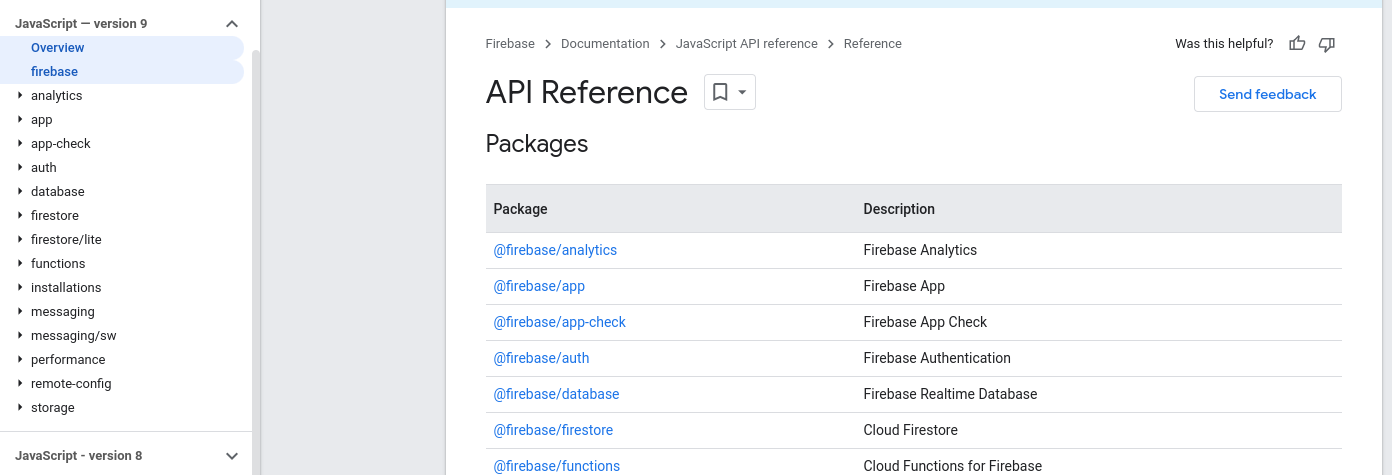Viewport: 1392px width, 475px height.
Task: Expand the storage tree arrow
Action: point(20,408)
